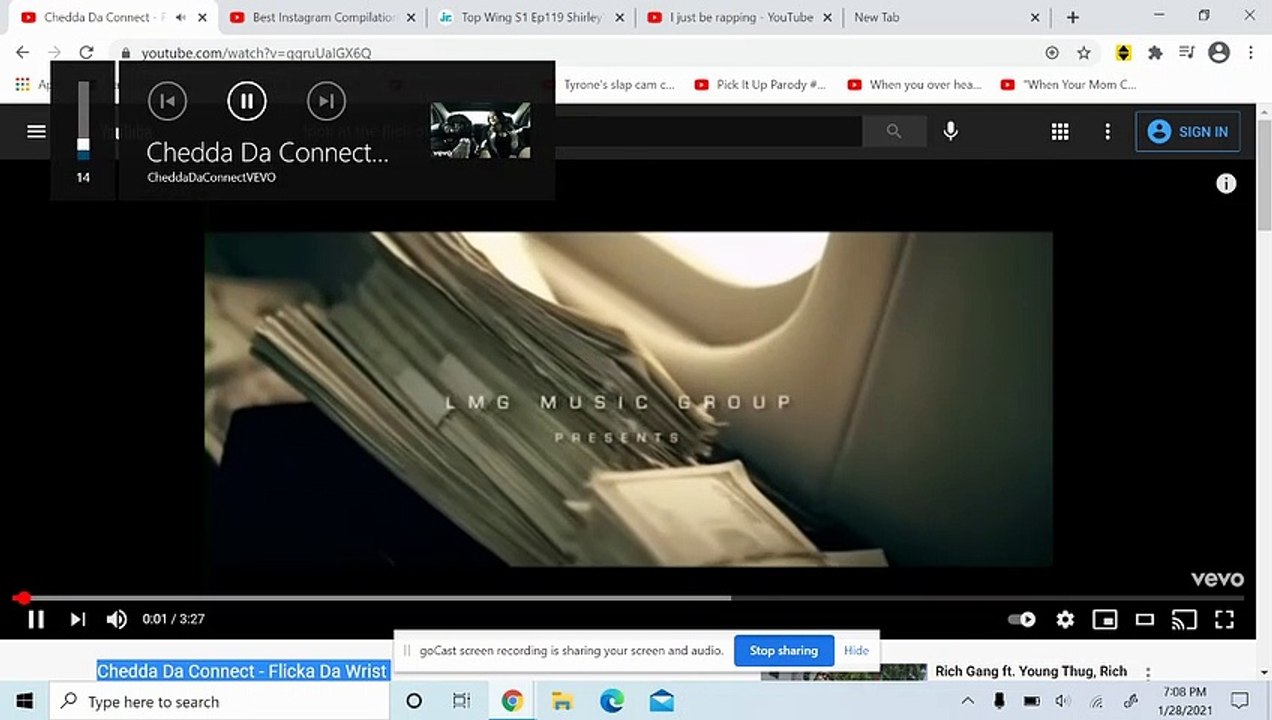Viewport: 1272px width, 720px height.
Task: Open taskbar speaker volume icon
Action: pyautogui.click(x=1063, y=702)
